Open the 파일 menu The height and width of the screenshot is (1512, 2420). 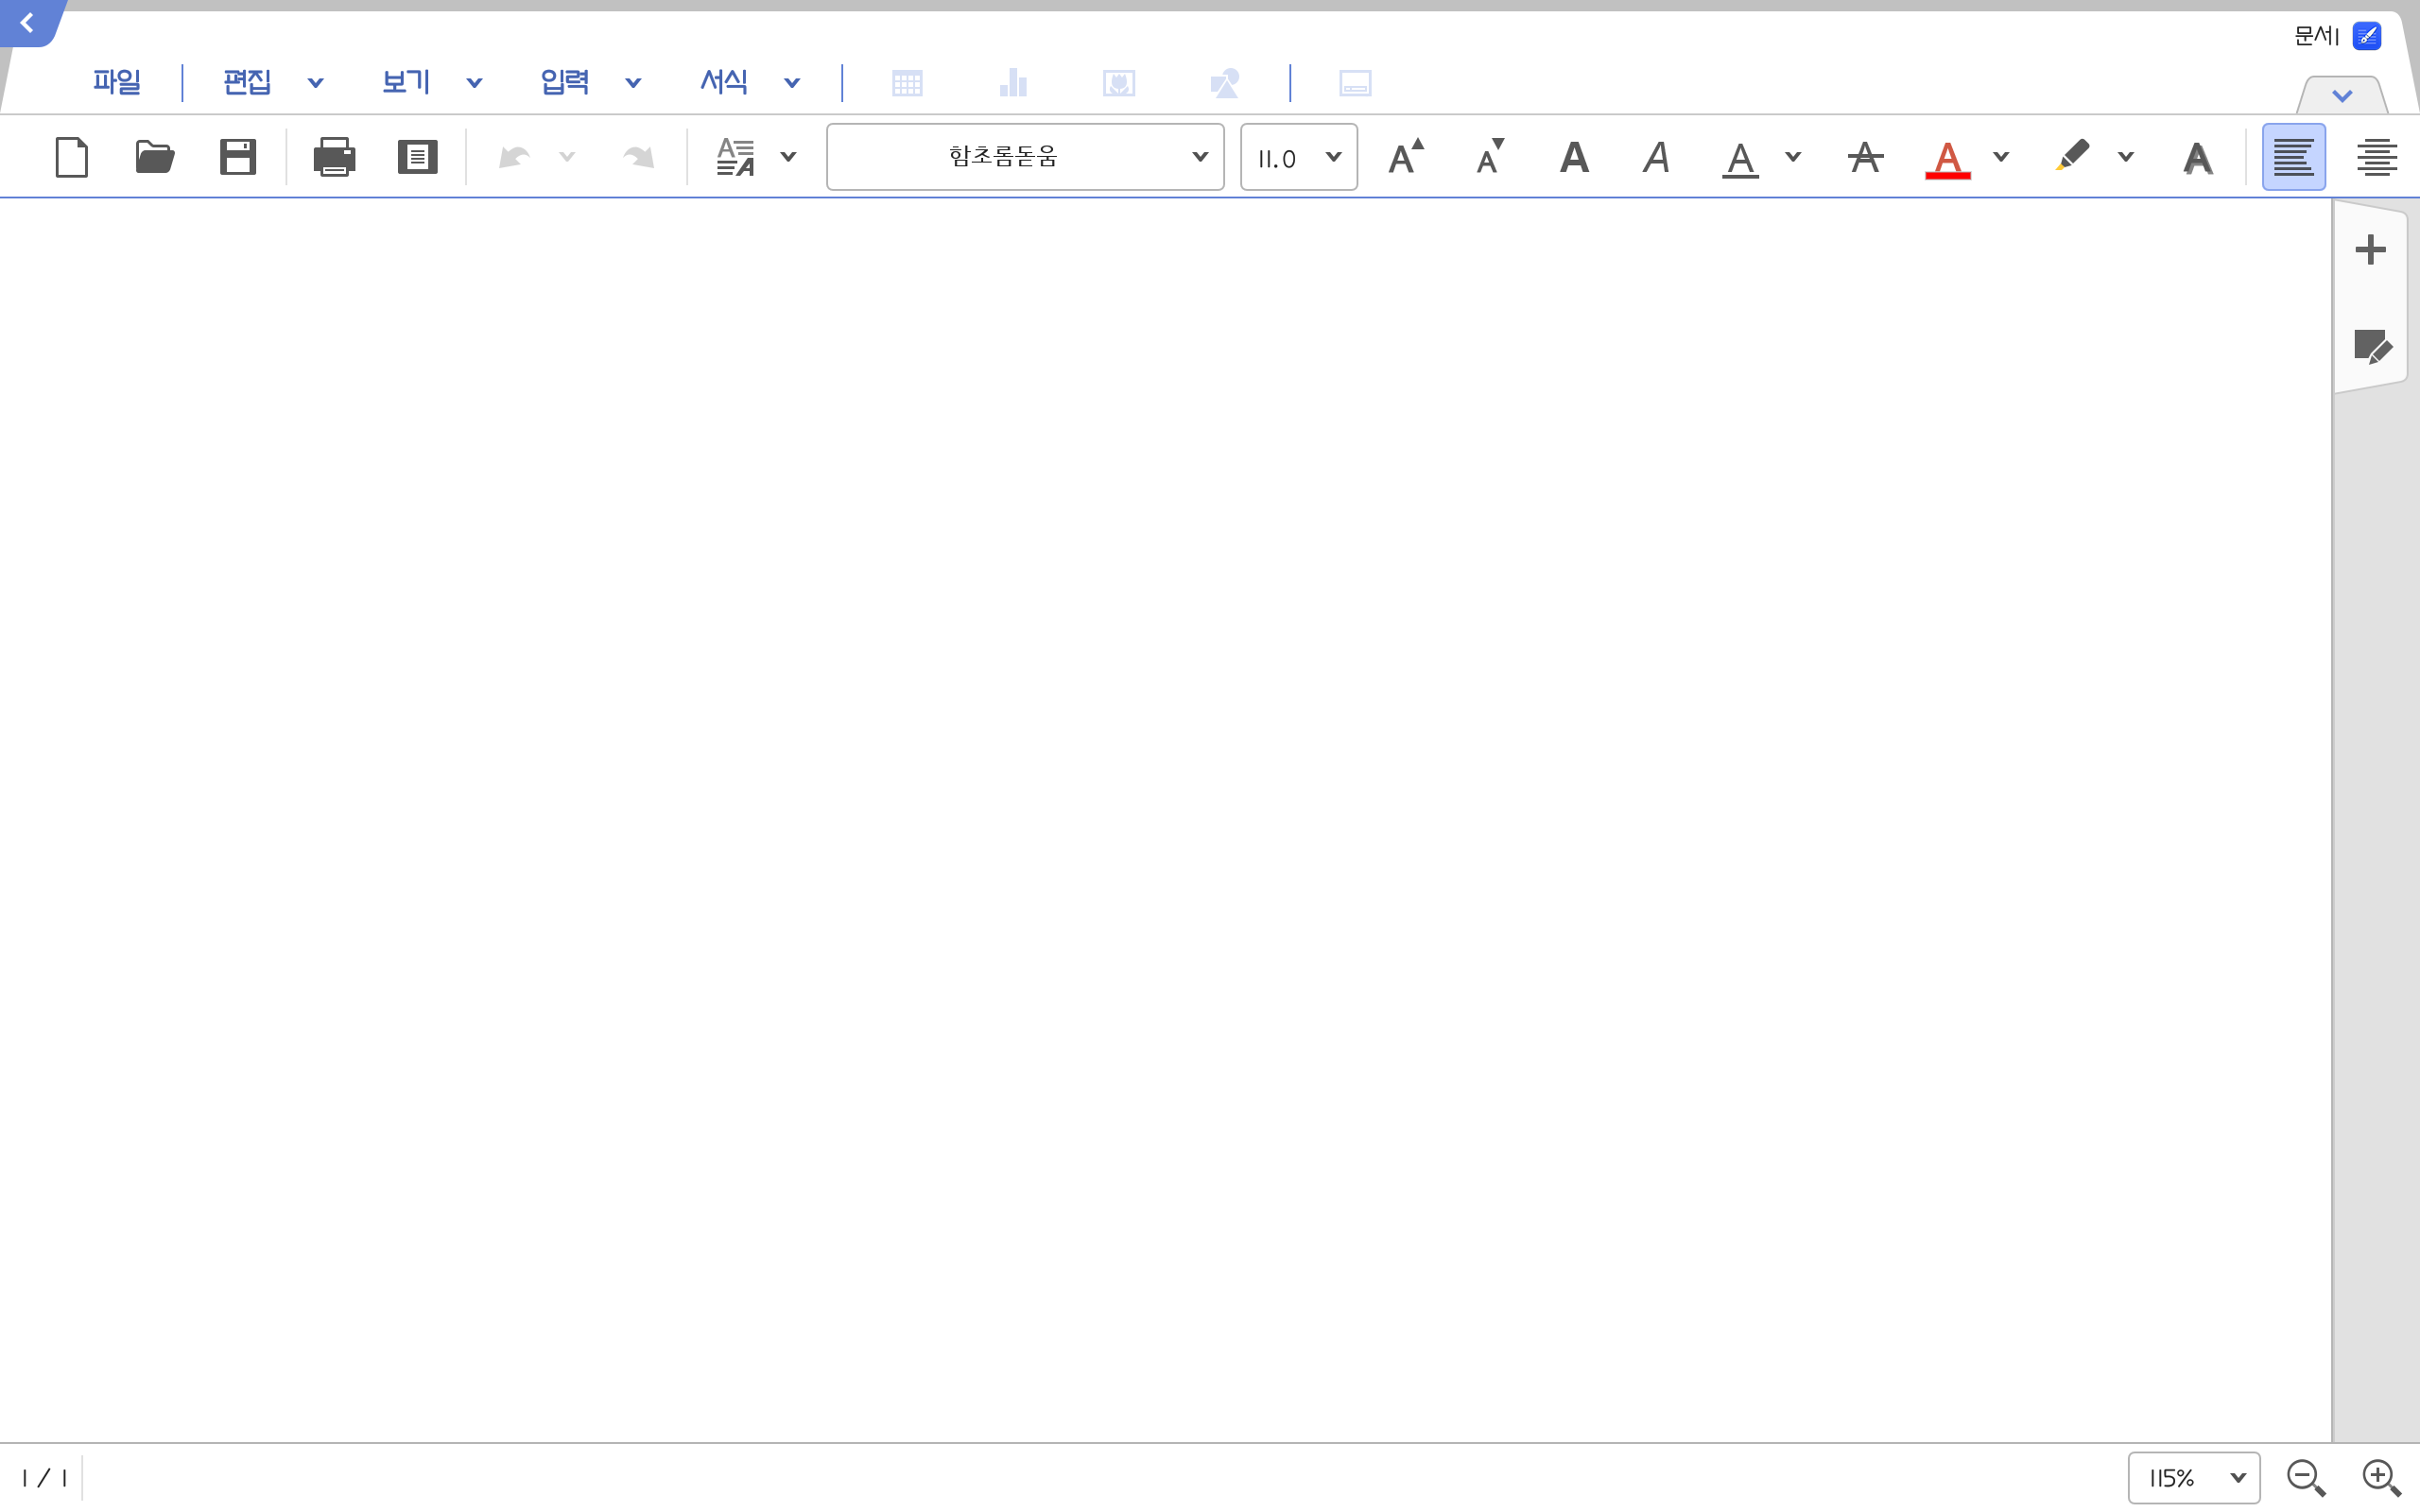coord(117,82)
